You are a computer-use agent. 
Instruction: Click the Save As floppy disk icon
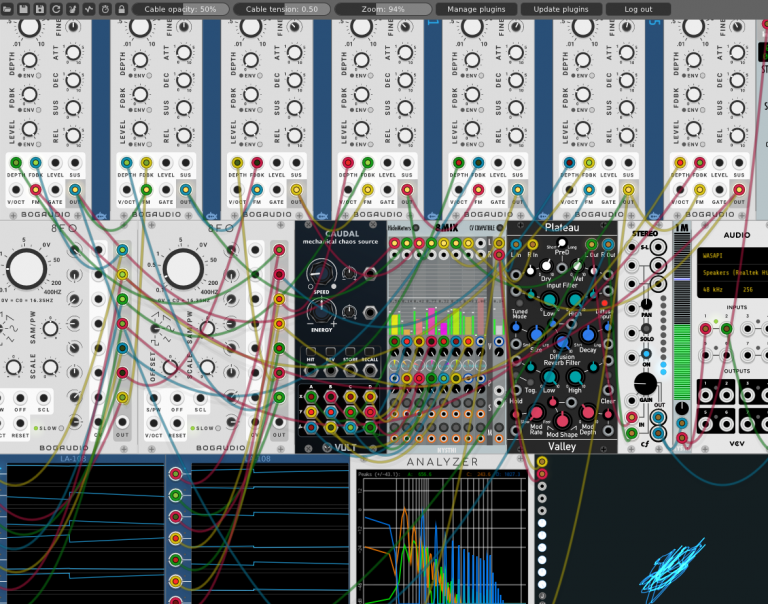click(x=40, y=9)
